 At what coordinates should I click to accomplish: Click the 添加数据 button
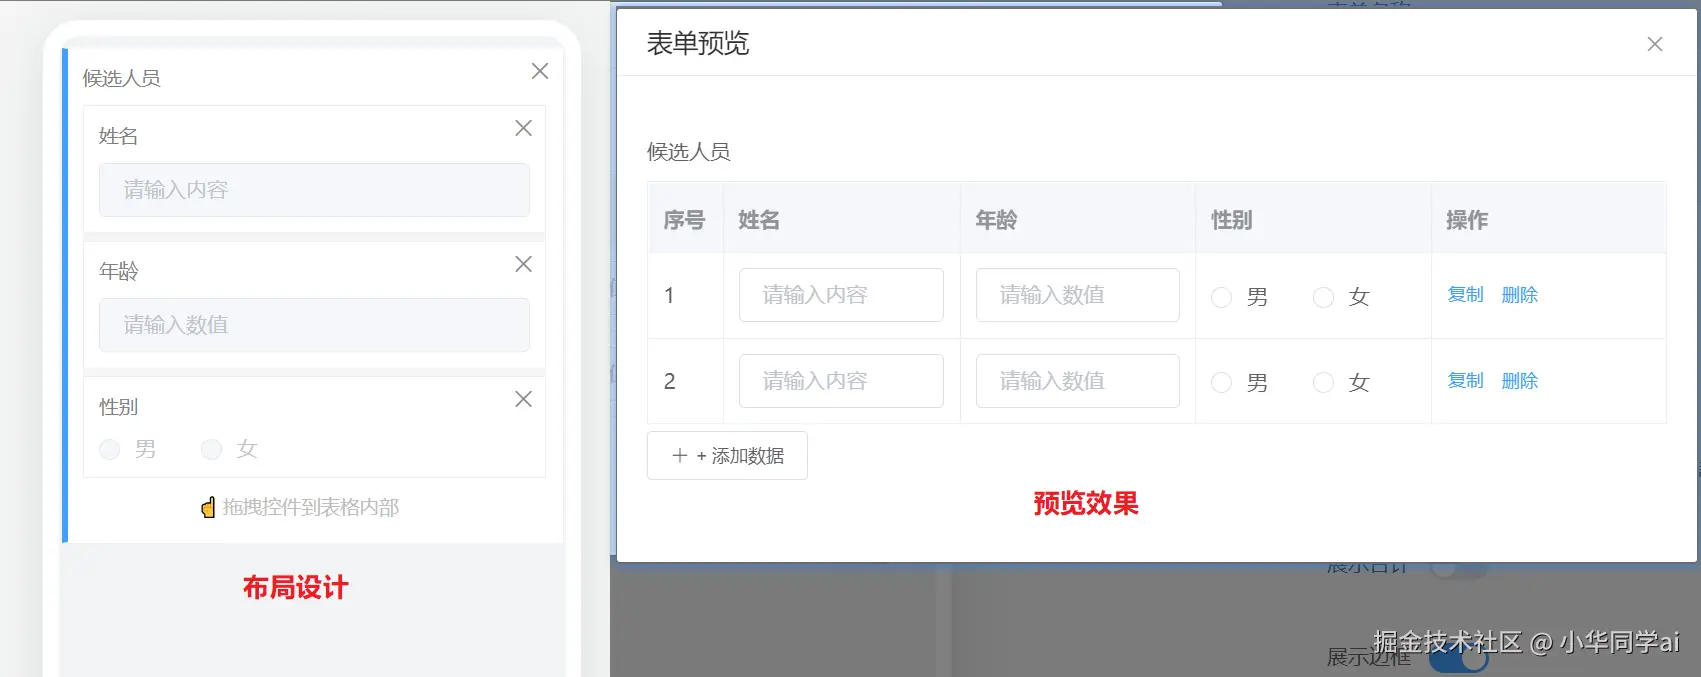coord(727,456)
